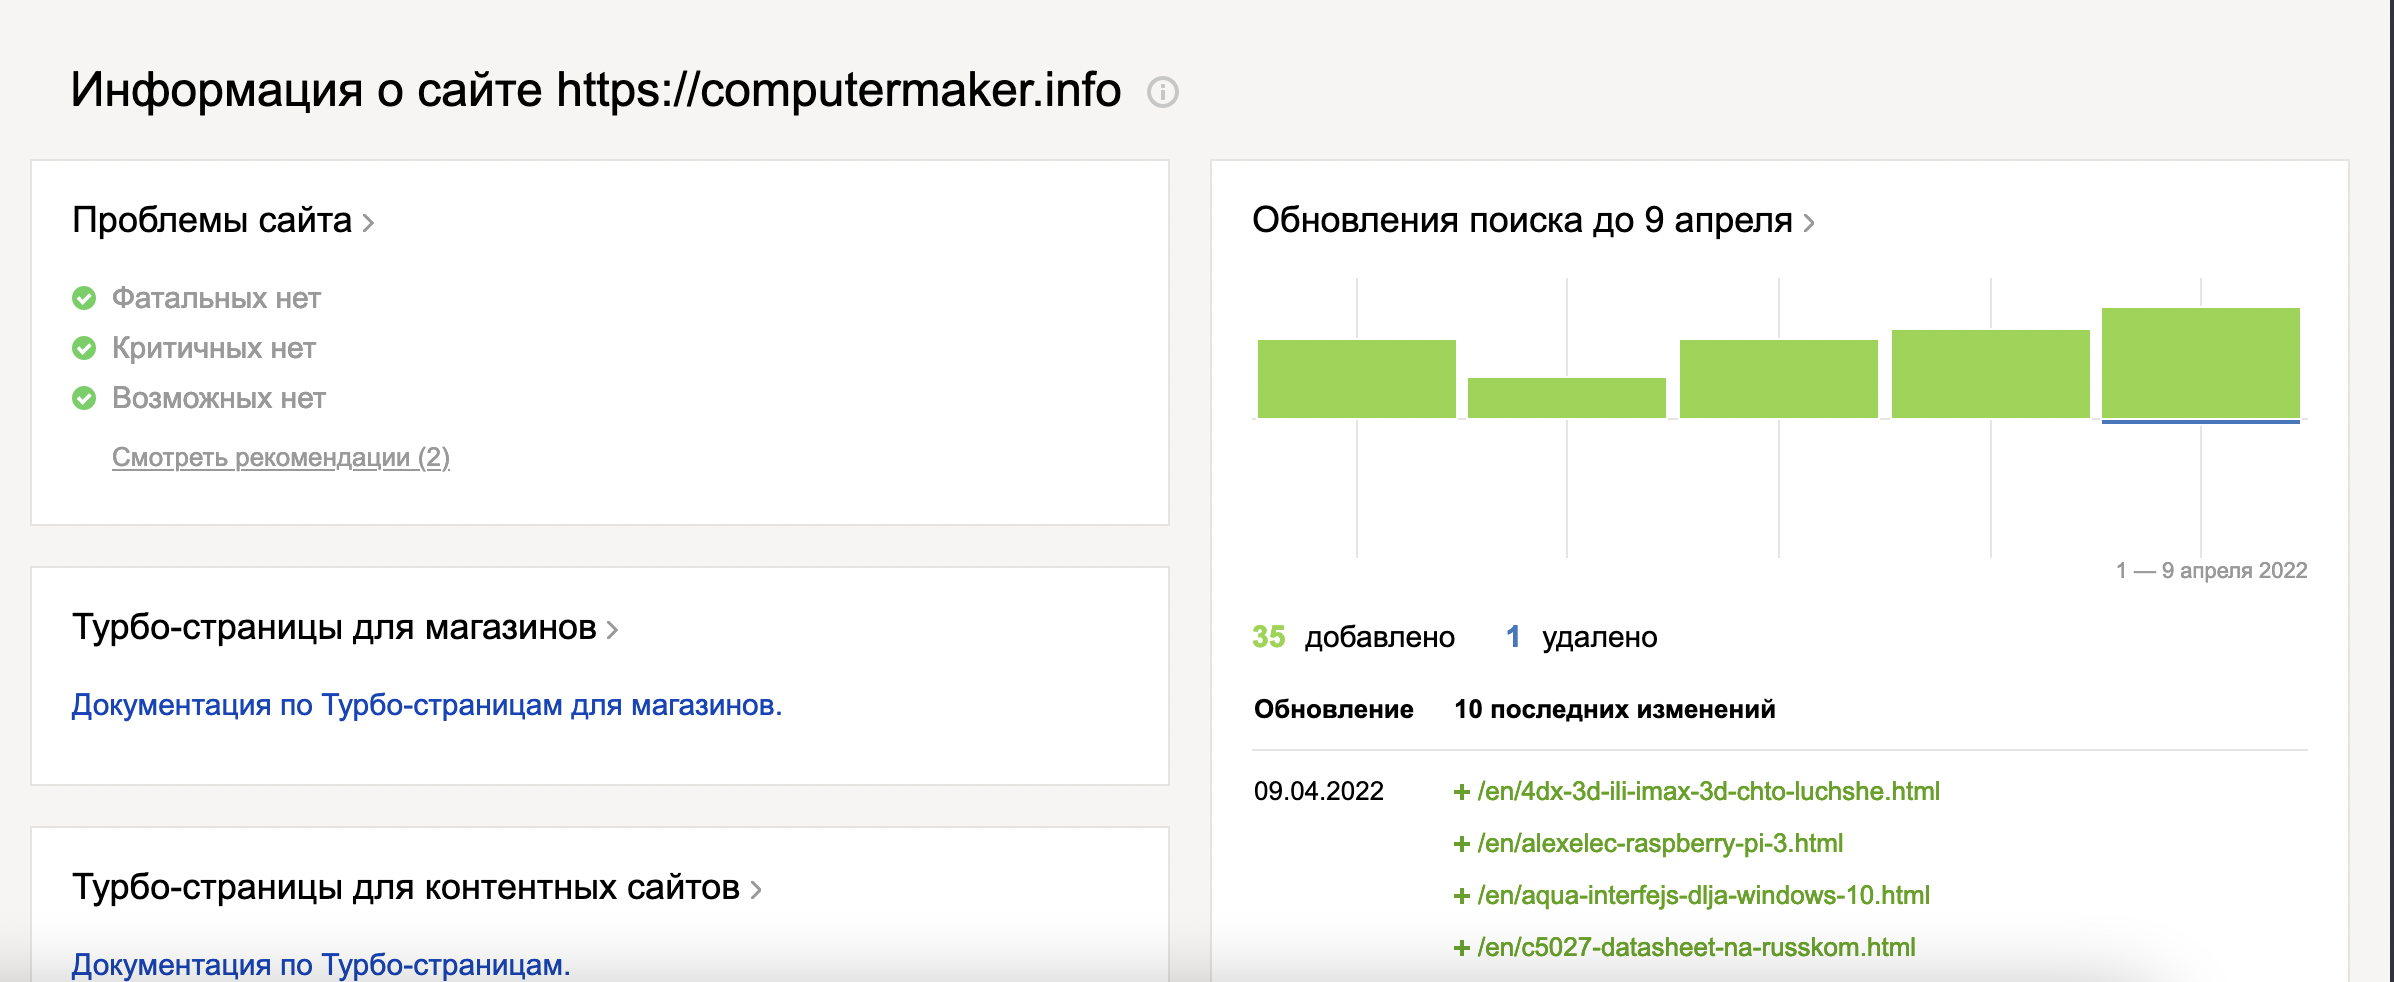Click green checkmark next to Возможных нет
This screenshot has height=982, width=2394.
point(84,398)
